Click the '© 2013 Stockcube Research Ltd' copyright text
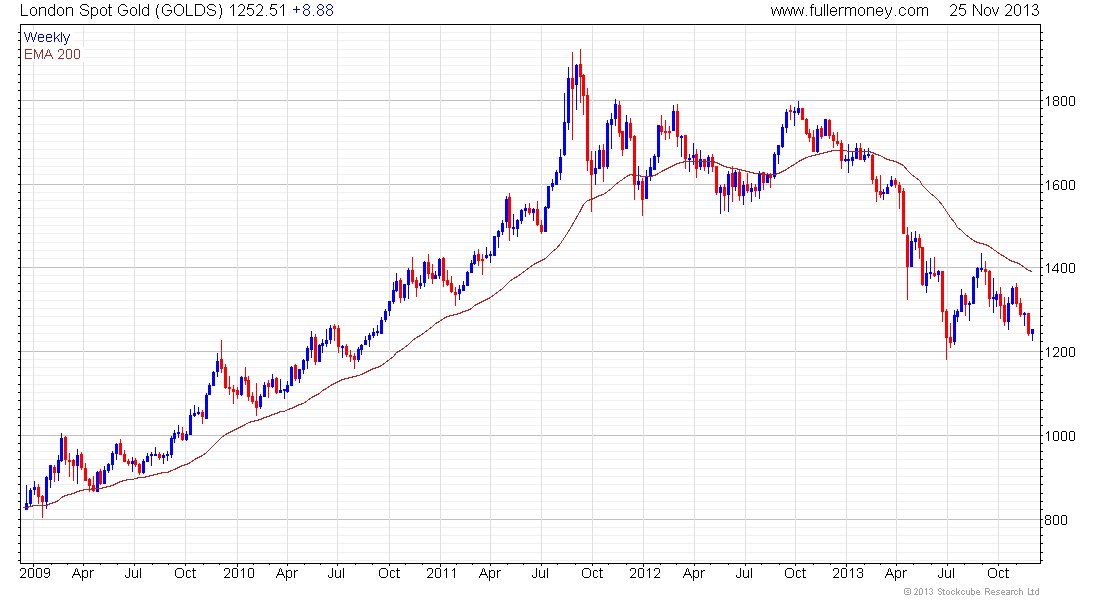The height and width of the screenshot is (600, 1100). pos(972,592)
